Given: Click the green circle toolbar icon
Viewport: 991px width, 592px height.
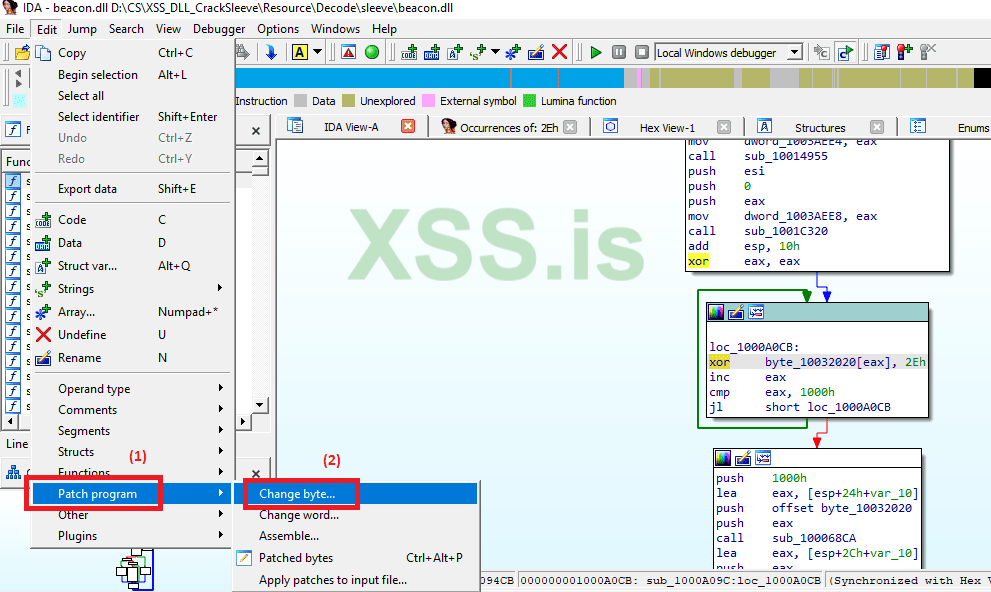Looking at the screenshot, I should 372,52.
